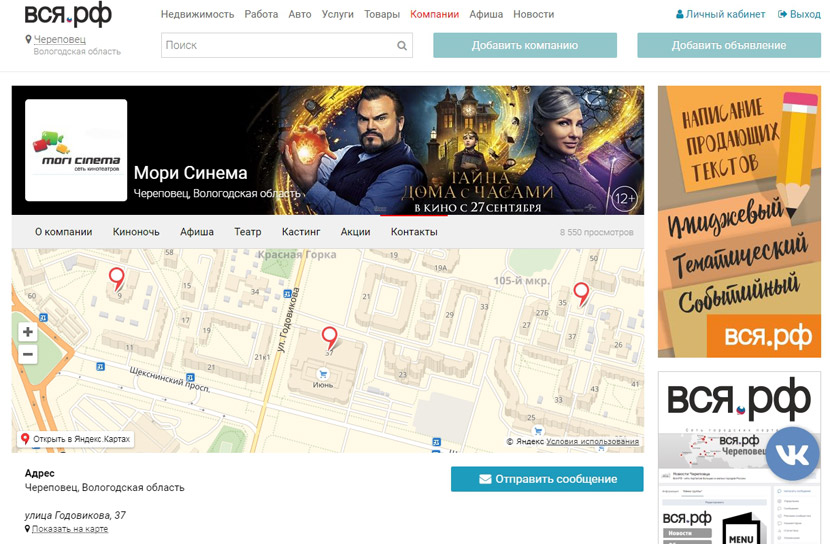This screenshot has width=830, height=544.
Task: Zoom out the map with minus button
Action: [x=28, y=354]
